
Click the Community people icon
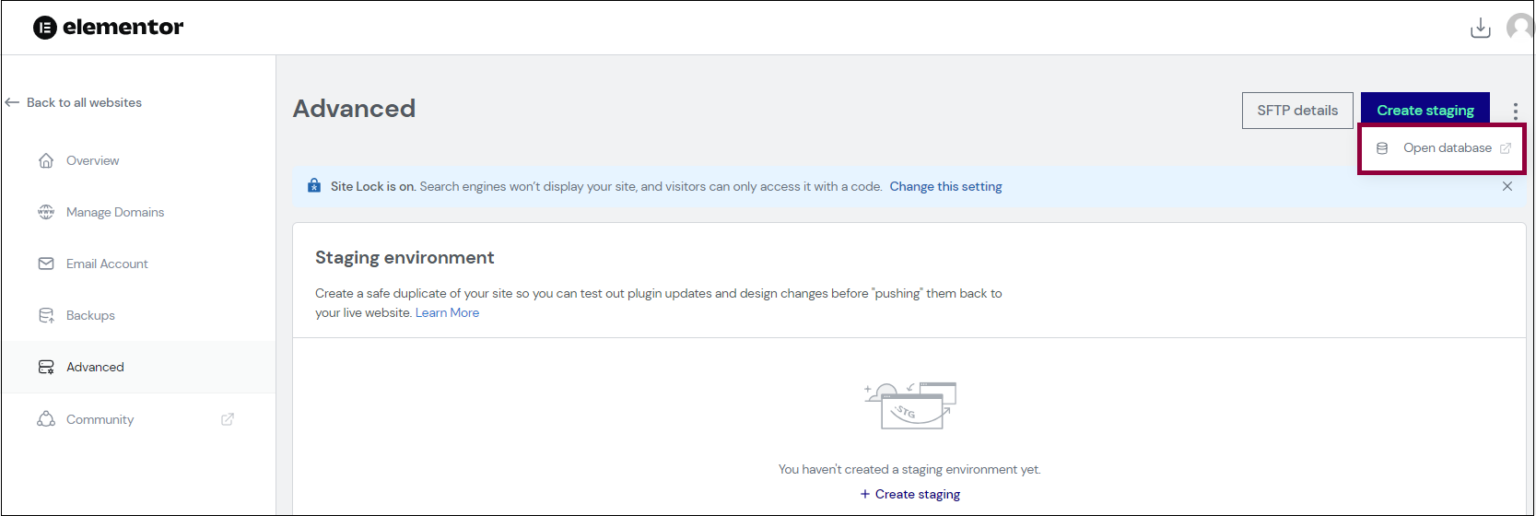[x=46, y=420]
